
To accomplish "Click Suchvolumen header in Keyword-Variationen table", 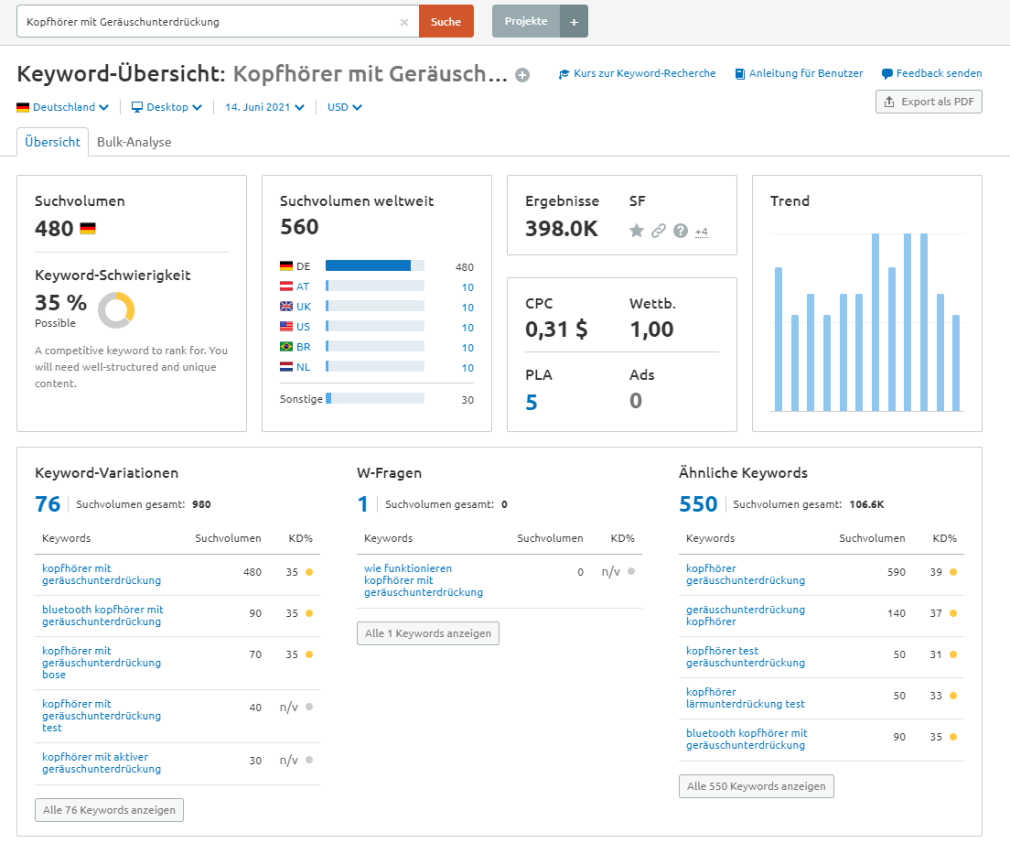I will coord(228,538).
